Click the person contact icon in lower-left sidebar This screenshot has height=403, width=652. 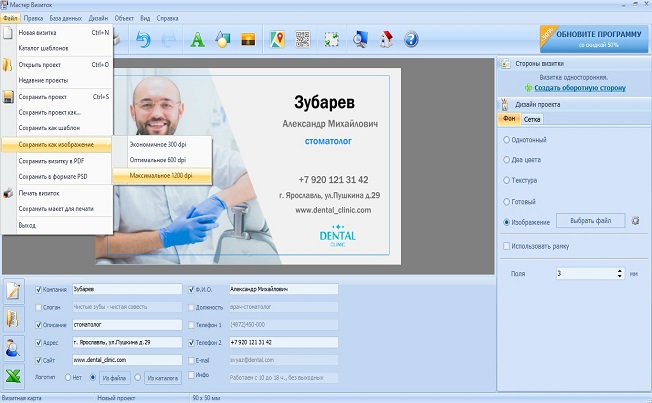12,348
